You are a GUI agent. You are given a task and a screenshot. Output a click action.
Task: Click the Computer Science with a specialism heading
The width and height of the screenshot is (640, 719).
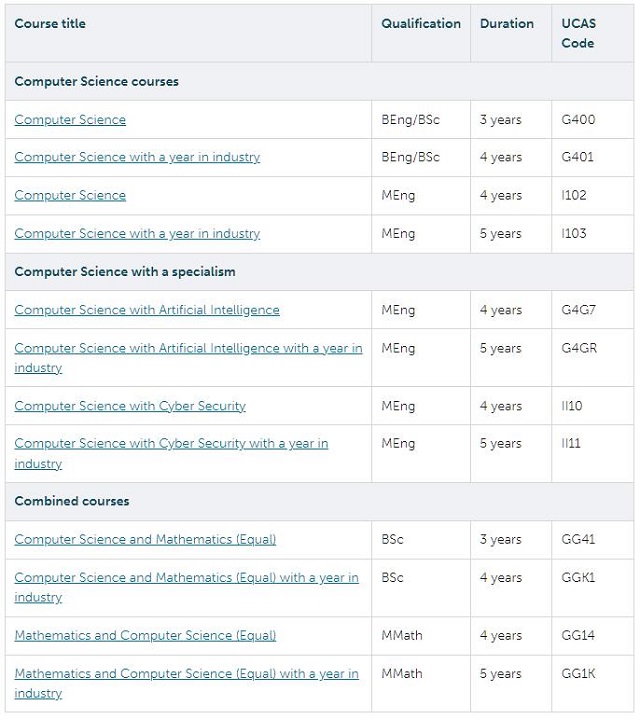coord(125,272)
